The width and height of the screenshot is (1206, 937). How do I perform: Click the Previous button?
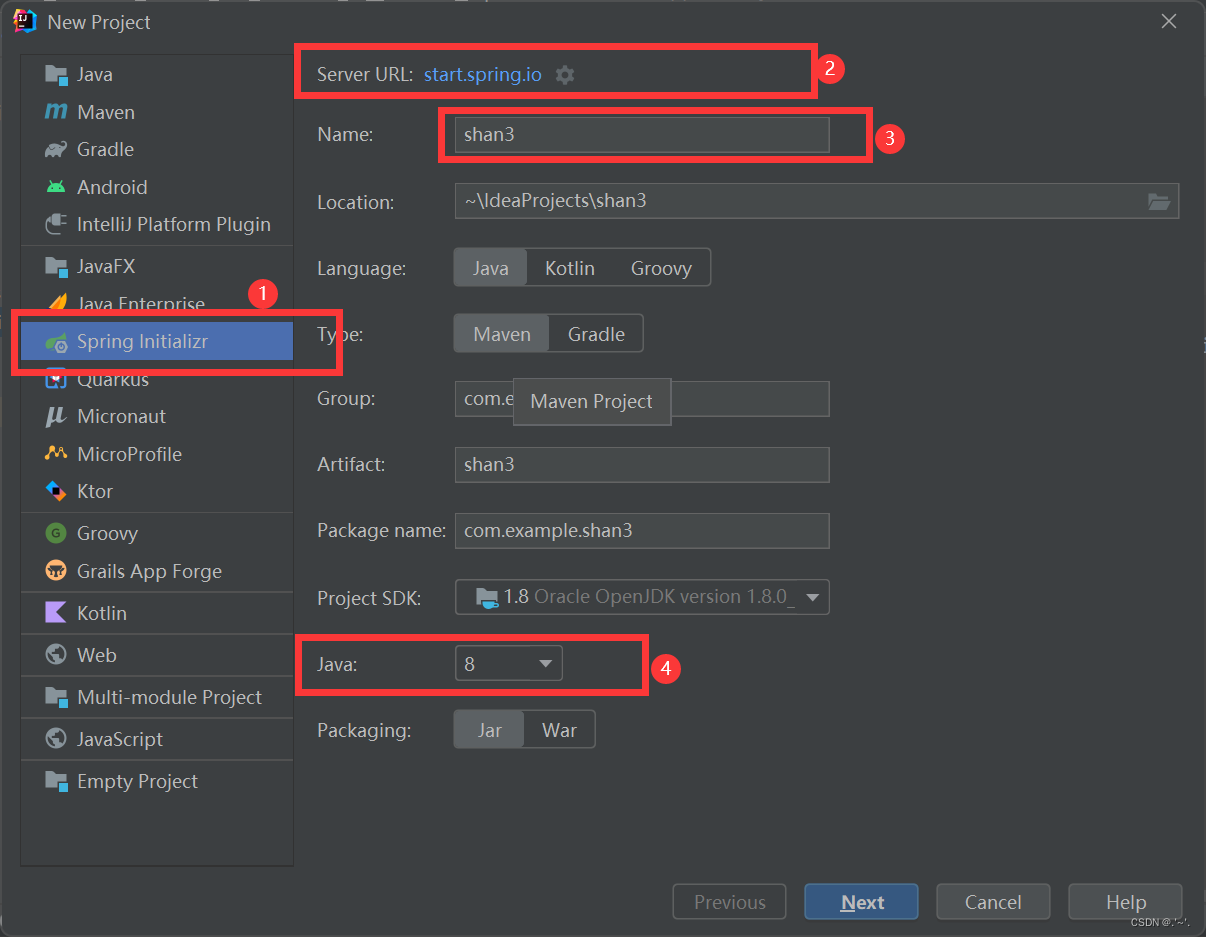click(729, 902)
